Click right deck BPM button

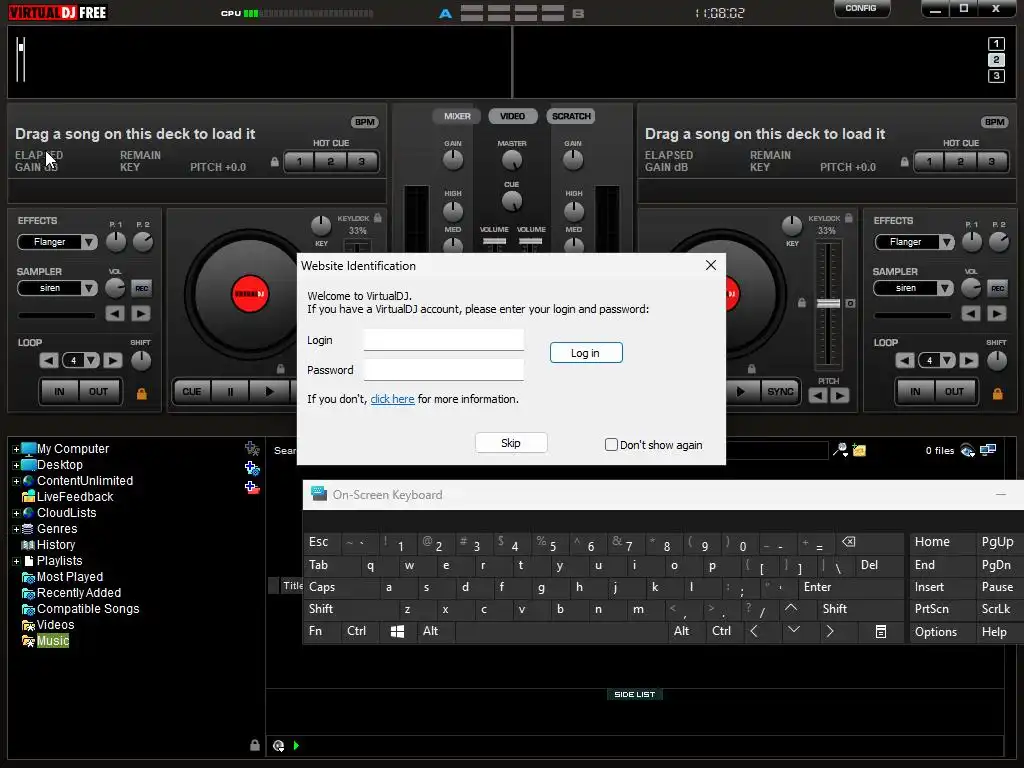click(x=994, y=122)
